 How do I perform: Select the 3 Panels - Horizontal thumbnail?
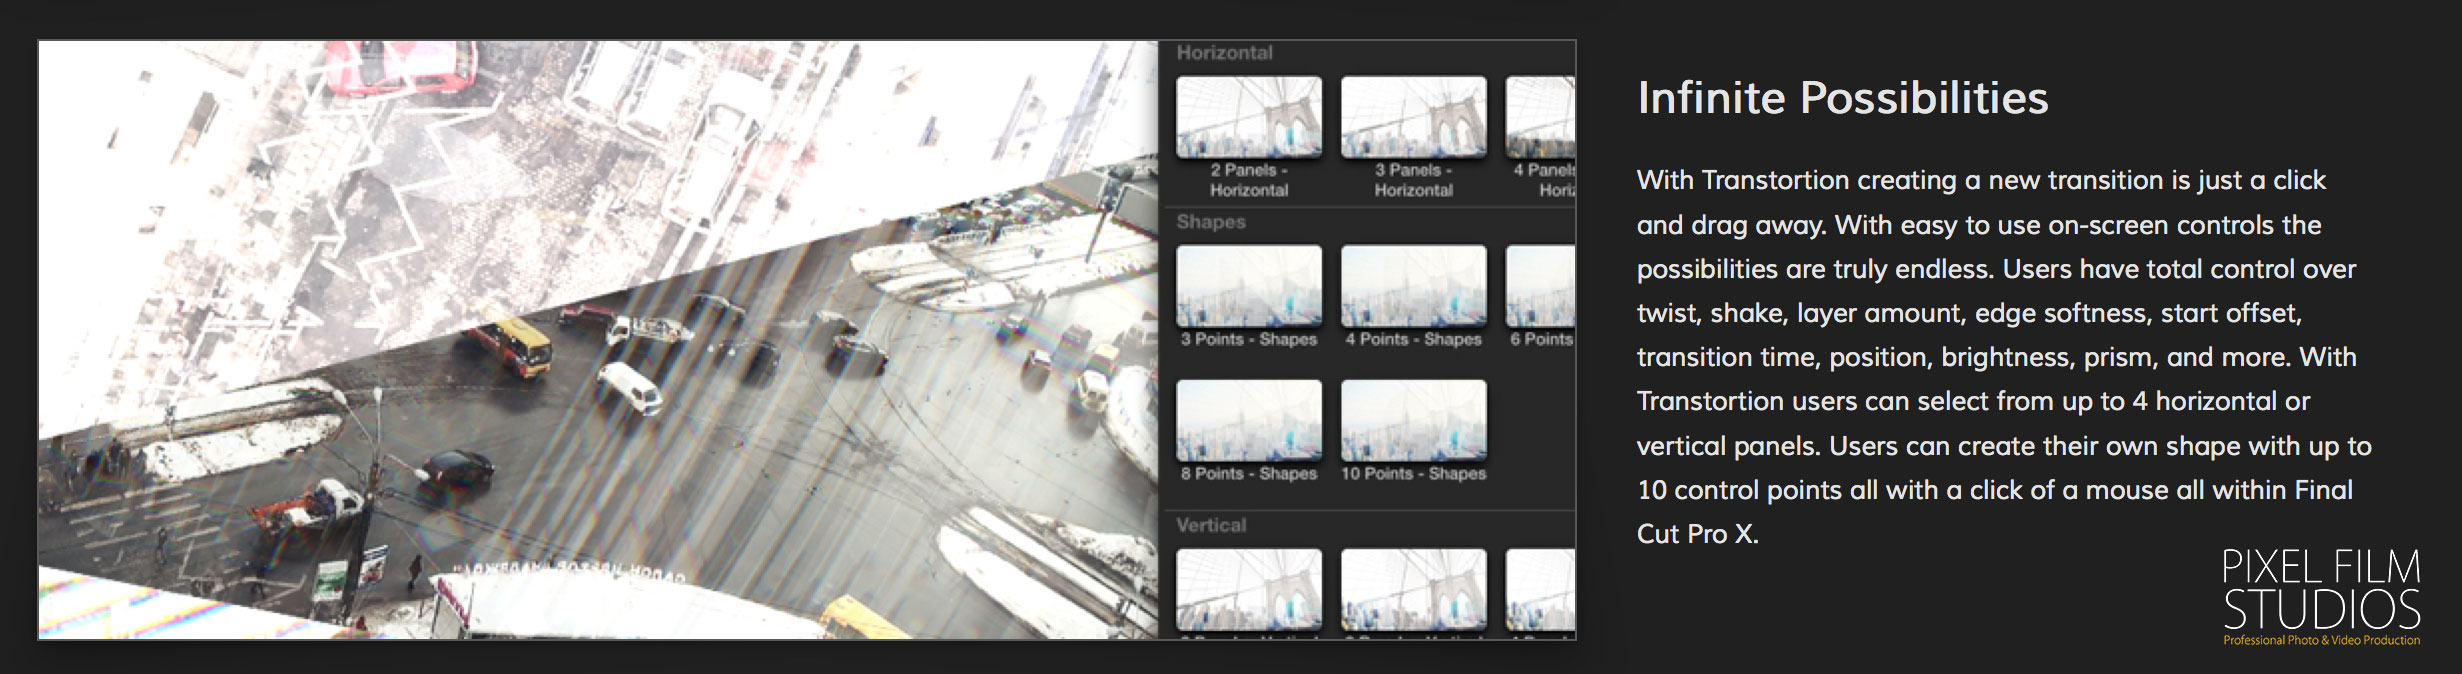point(1413,117)
